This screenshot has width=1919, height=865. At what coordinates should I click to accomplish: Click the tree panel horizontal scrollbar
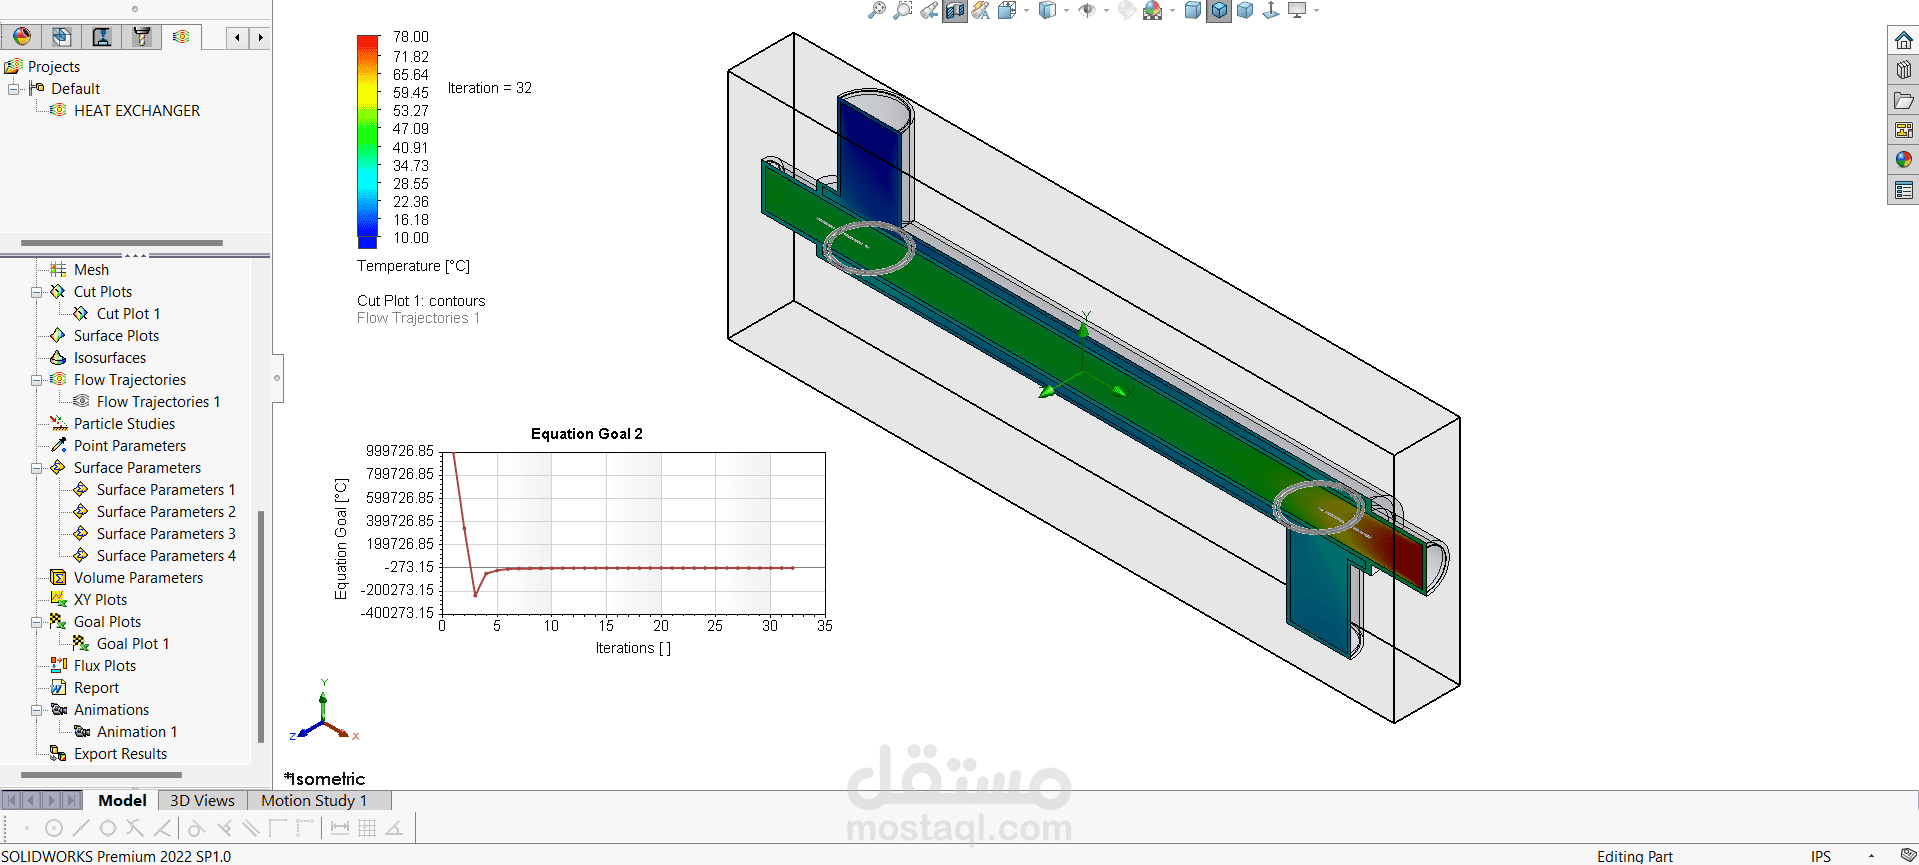point(101,775)
